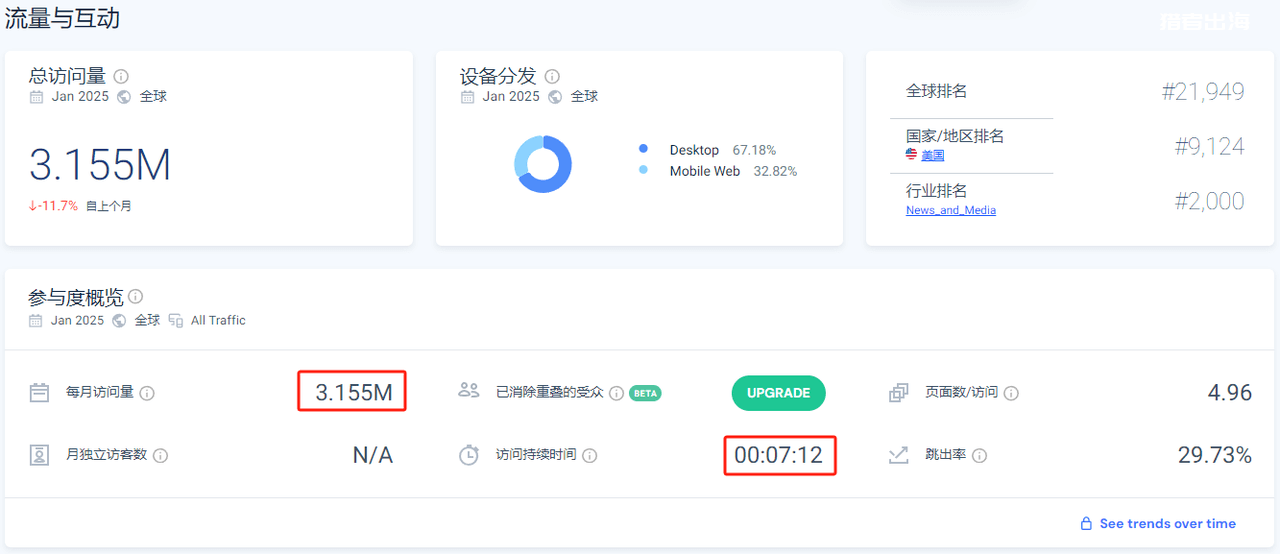
Task: Click calendar icon in 设备分发 card
Action: coord(468,97)
